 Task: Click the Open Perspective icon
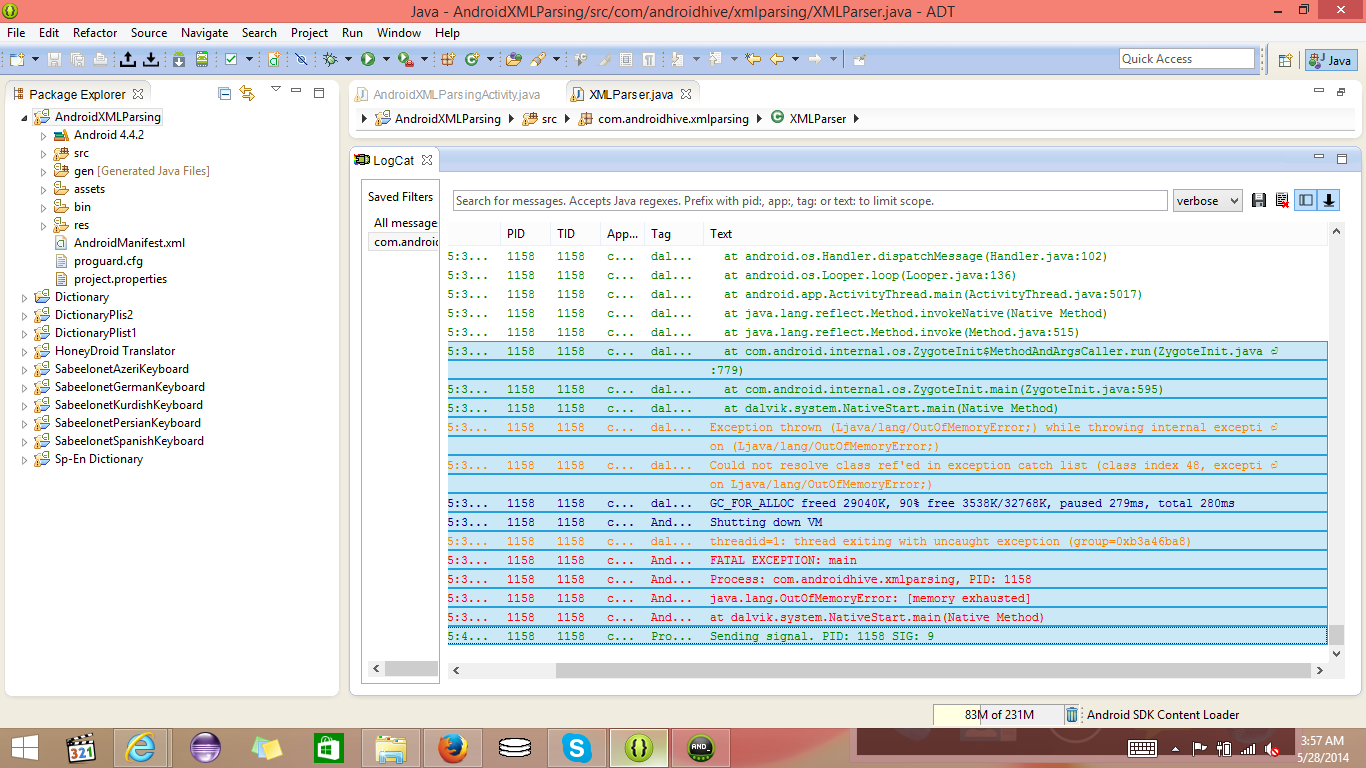point(1286,60)
